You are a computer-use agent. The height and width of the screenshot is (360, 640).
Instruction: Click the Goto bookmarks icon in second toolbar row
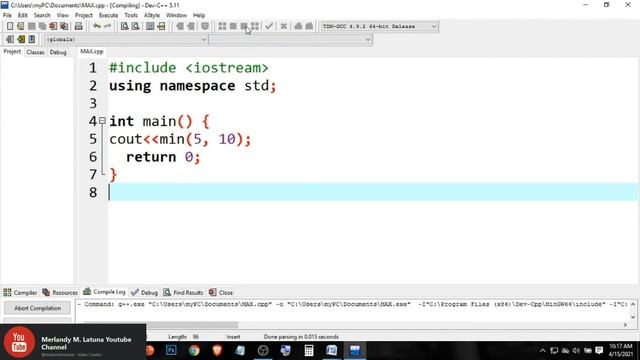click(32, 39)
